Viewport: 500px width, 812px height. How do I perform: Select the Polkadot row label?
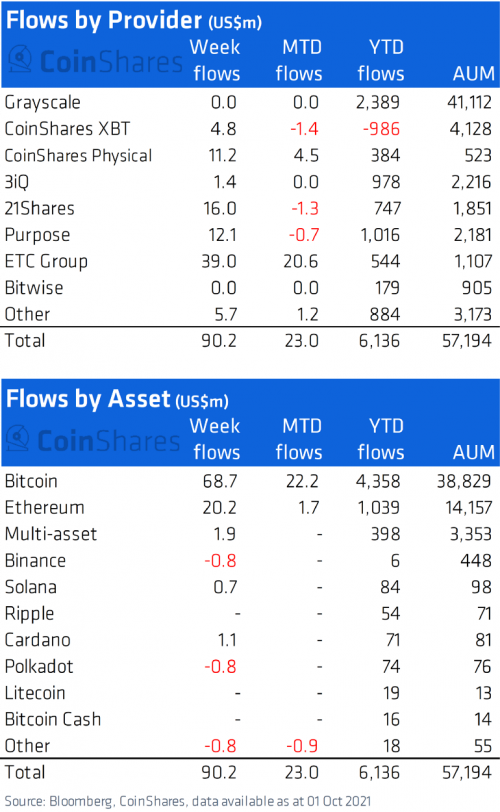coord(39,666)
